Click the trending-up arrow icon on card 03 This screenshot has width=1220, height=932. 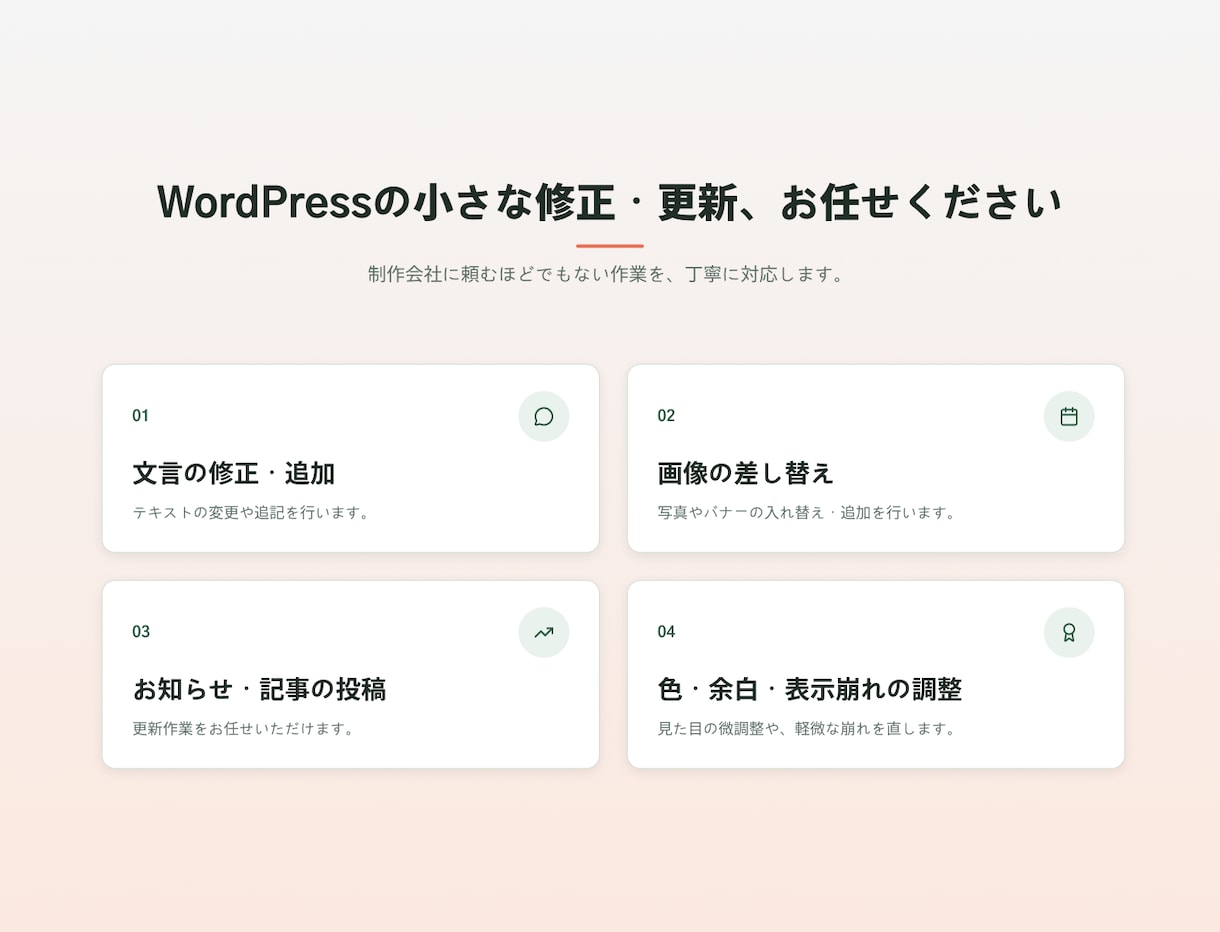point(544,632)
